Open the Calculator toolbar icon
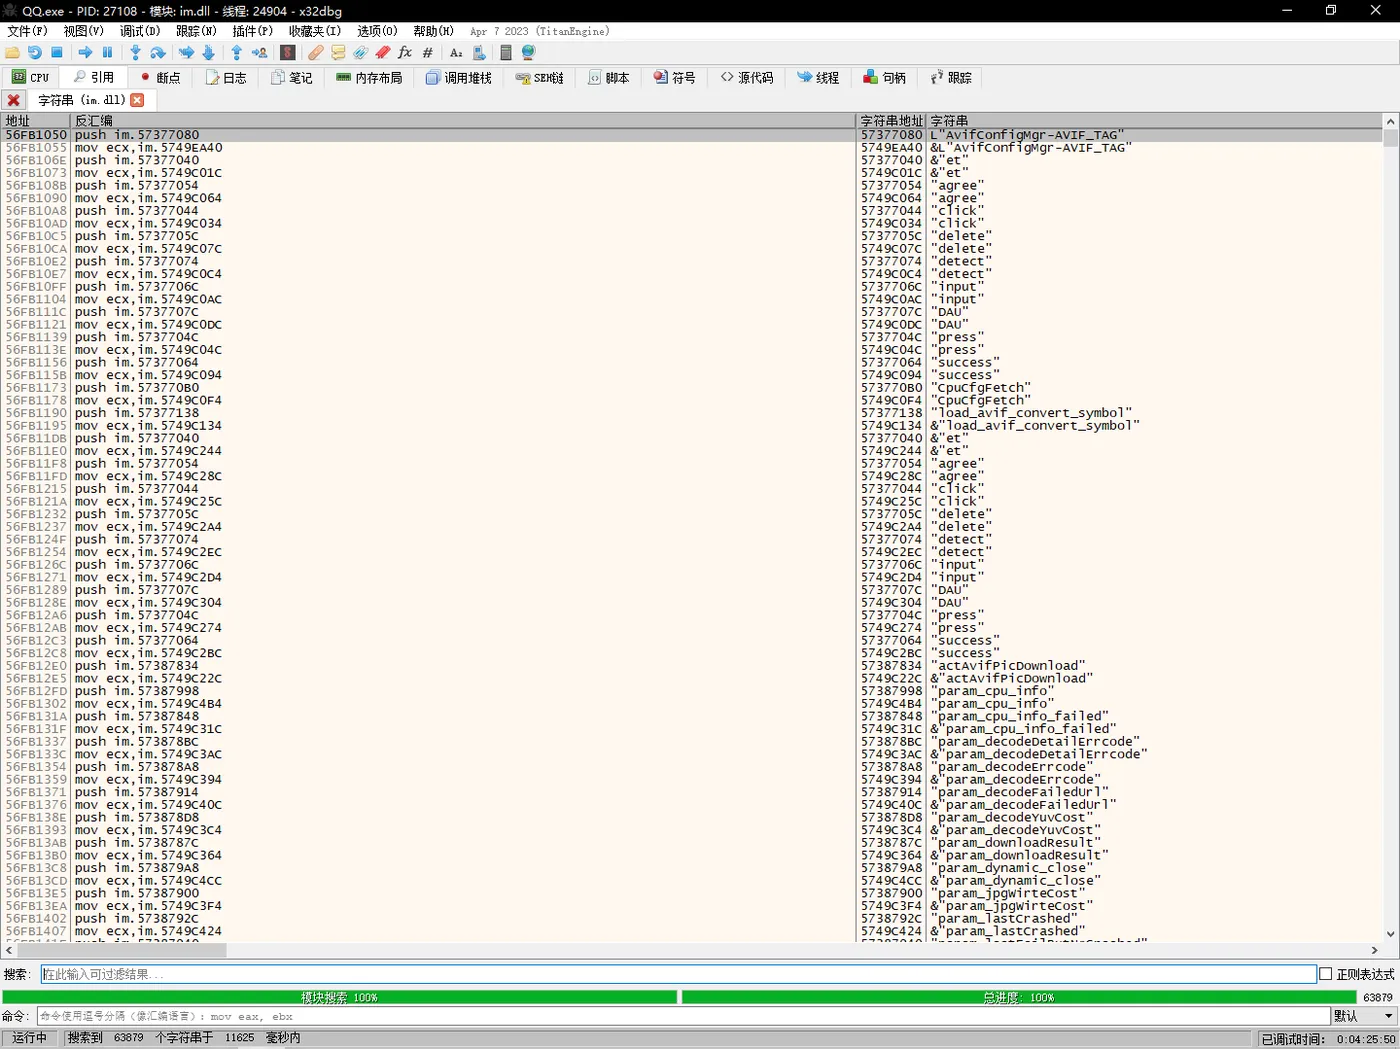Image resolution: width=1400 pixels, height=1049 pixels. point(506,53)
